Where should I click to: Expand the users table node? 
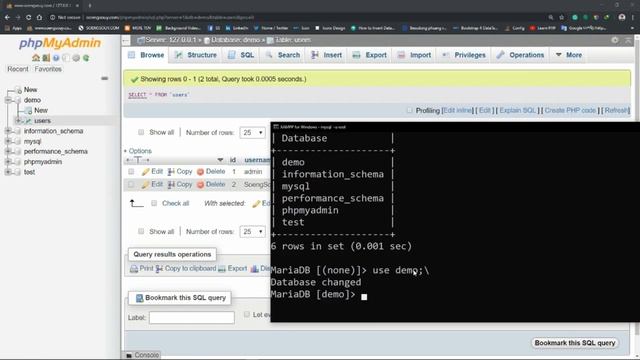(18, 121)
